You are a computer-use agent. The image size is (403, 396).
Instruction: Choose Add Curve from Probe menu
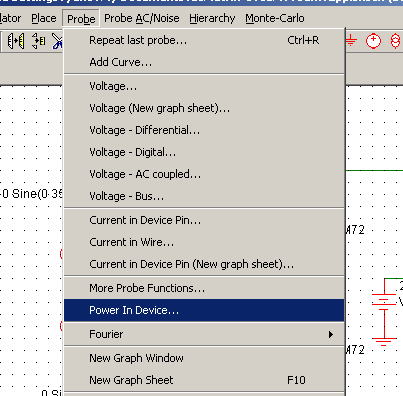pos(204,62)
